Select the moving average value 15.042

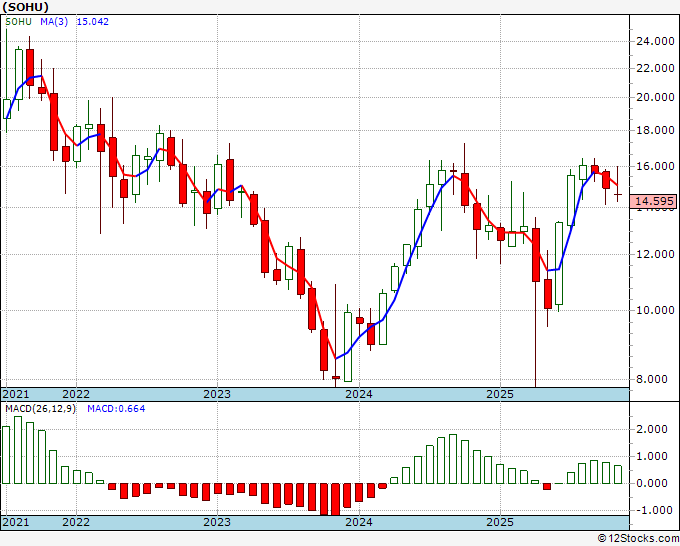click(92, 22)
